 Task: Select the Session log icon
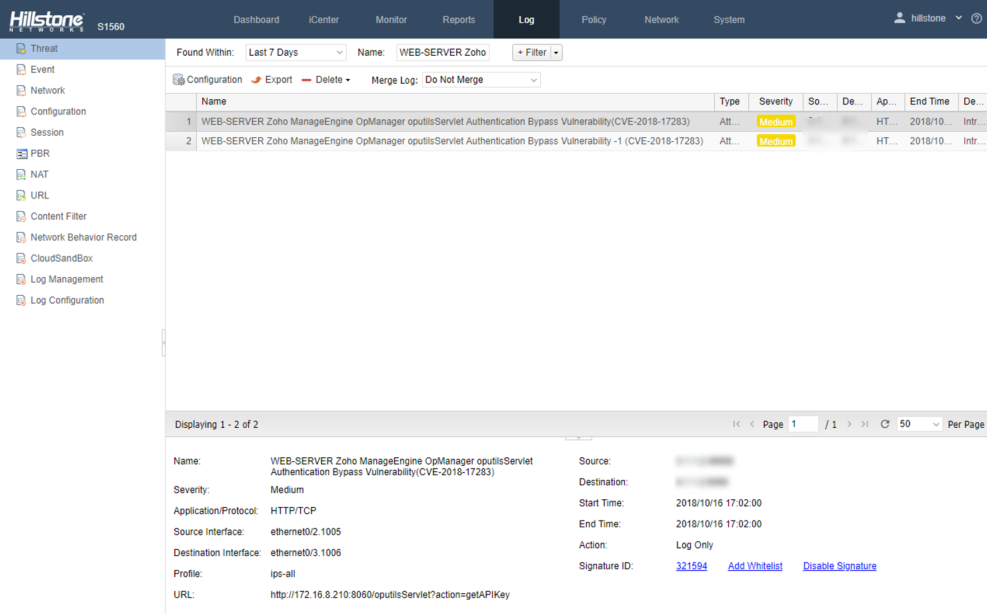[x=21, y=132]
